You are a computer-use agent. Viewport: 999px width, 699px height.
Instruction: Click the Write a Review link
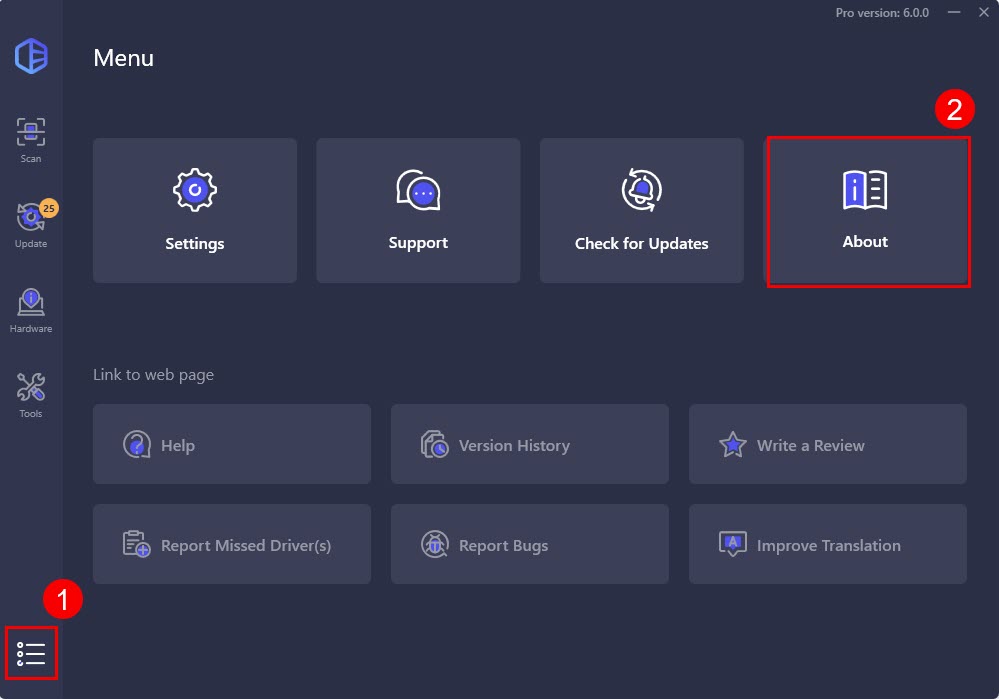(x=827, y=445)
